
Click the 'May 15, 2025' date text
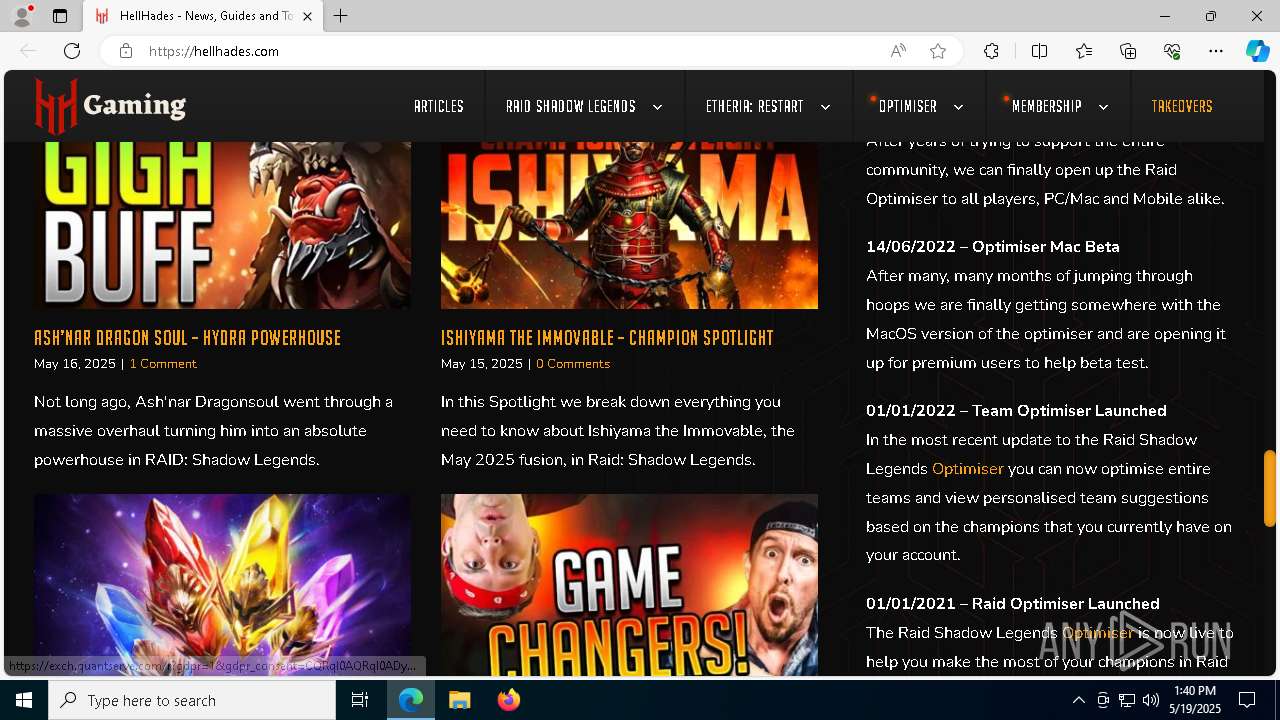tap(482, 364)
